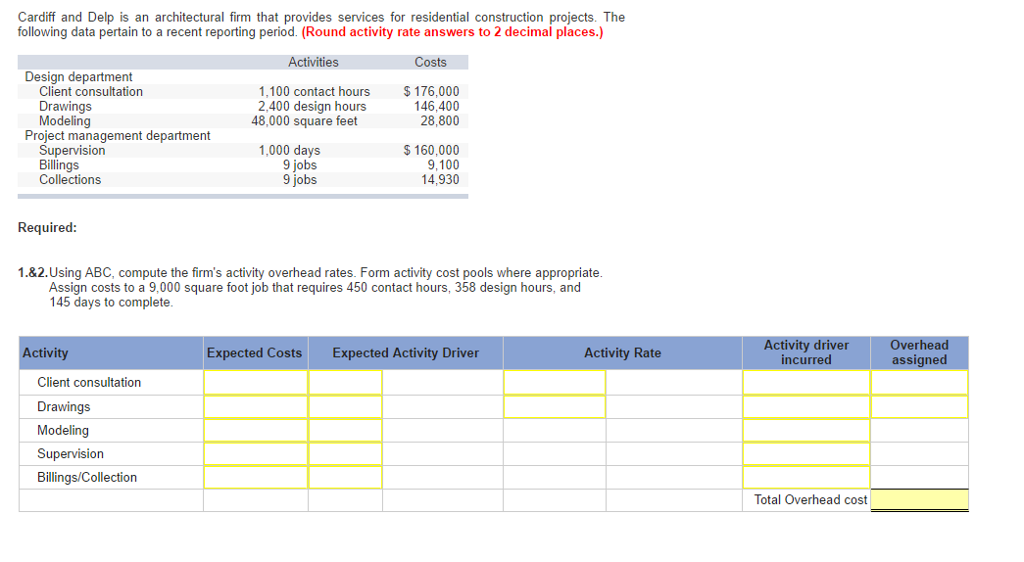Select Supervision row Expected Costs field
Screen dimensions: 1024x562
coord(255,454)
